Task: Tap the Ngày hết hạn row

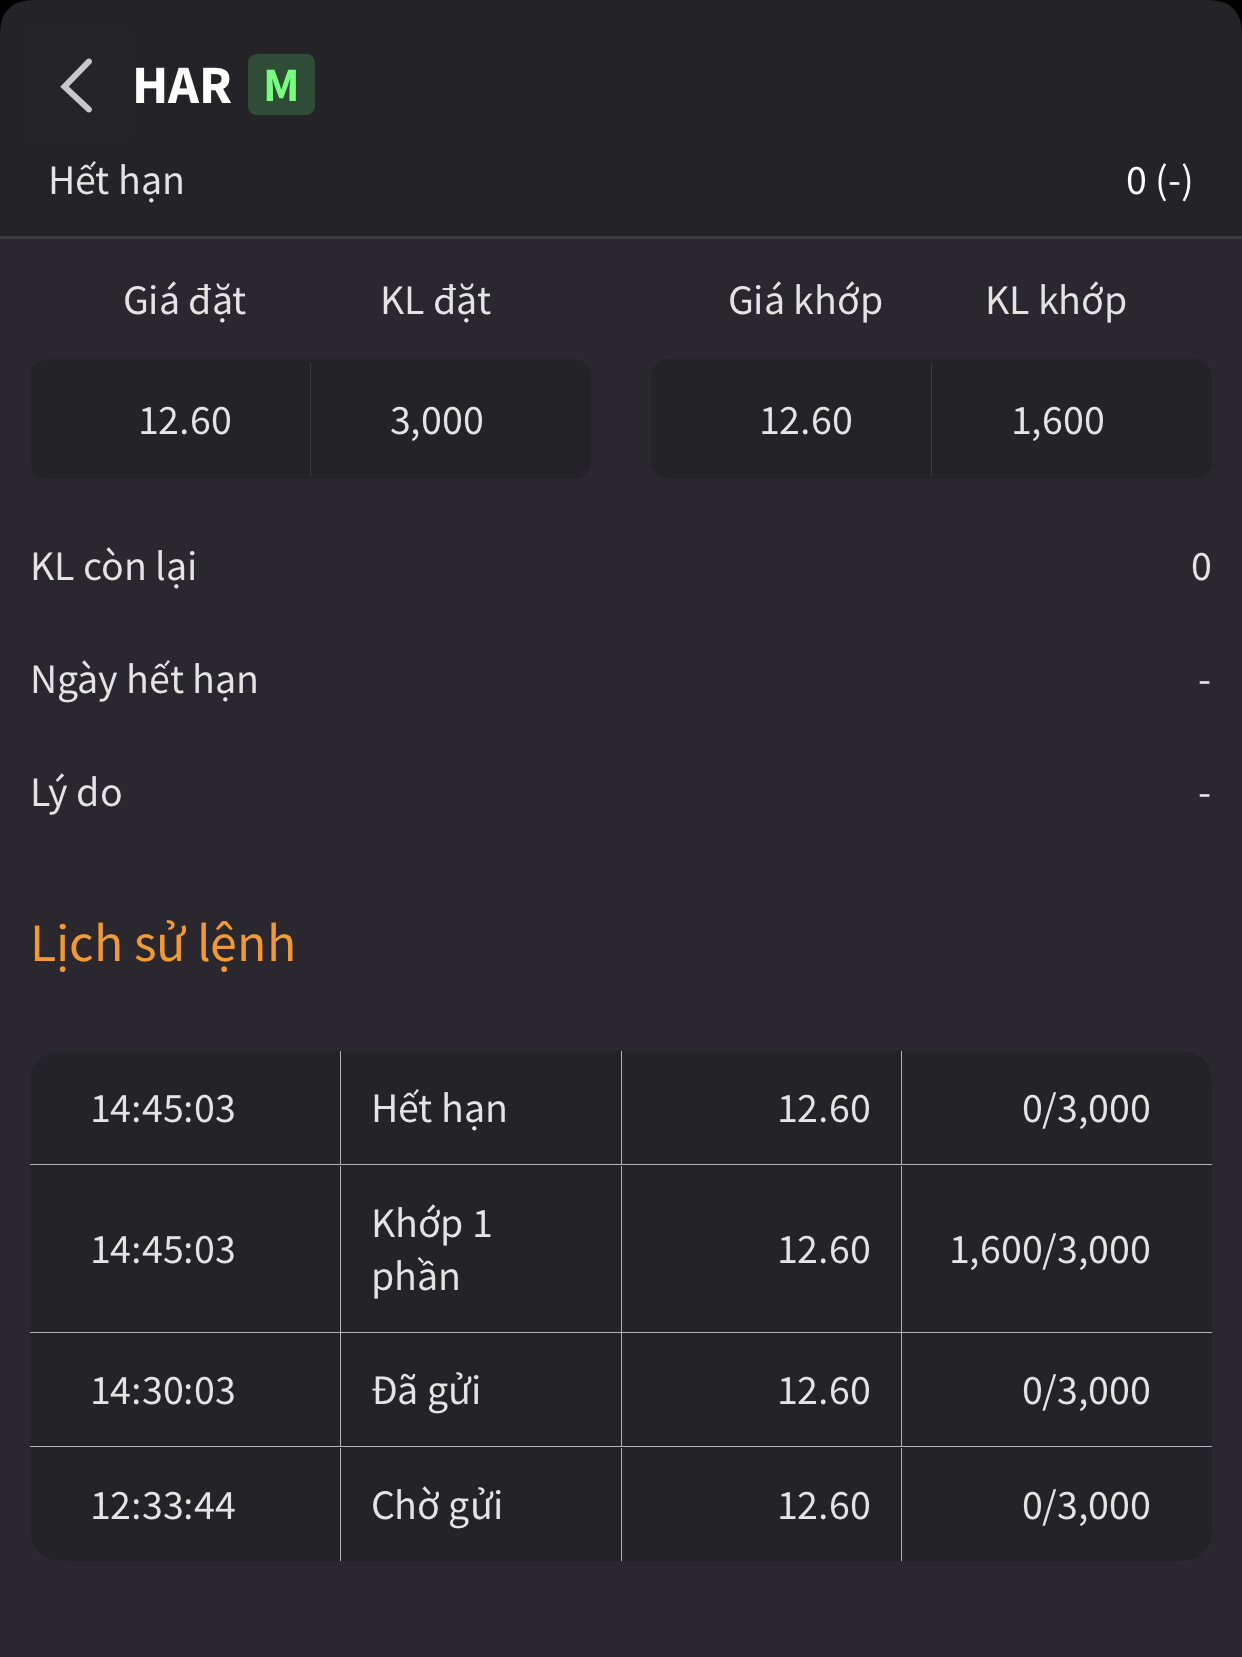Action: (x=620, y=680)
